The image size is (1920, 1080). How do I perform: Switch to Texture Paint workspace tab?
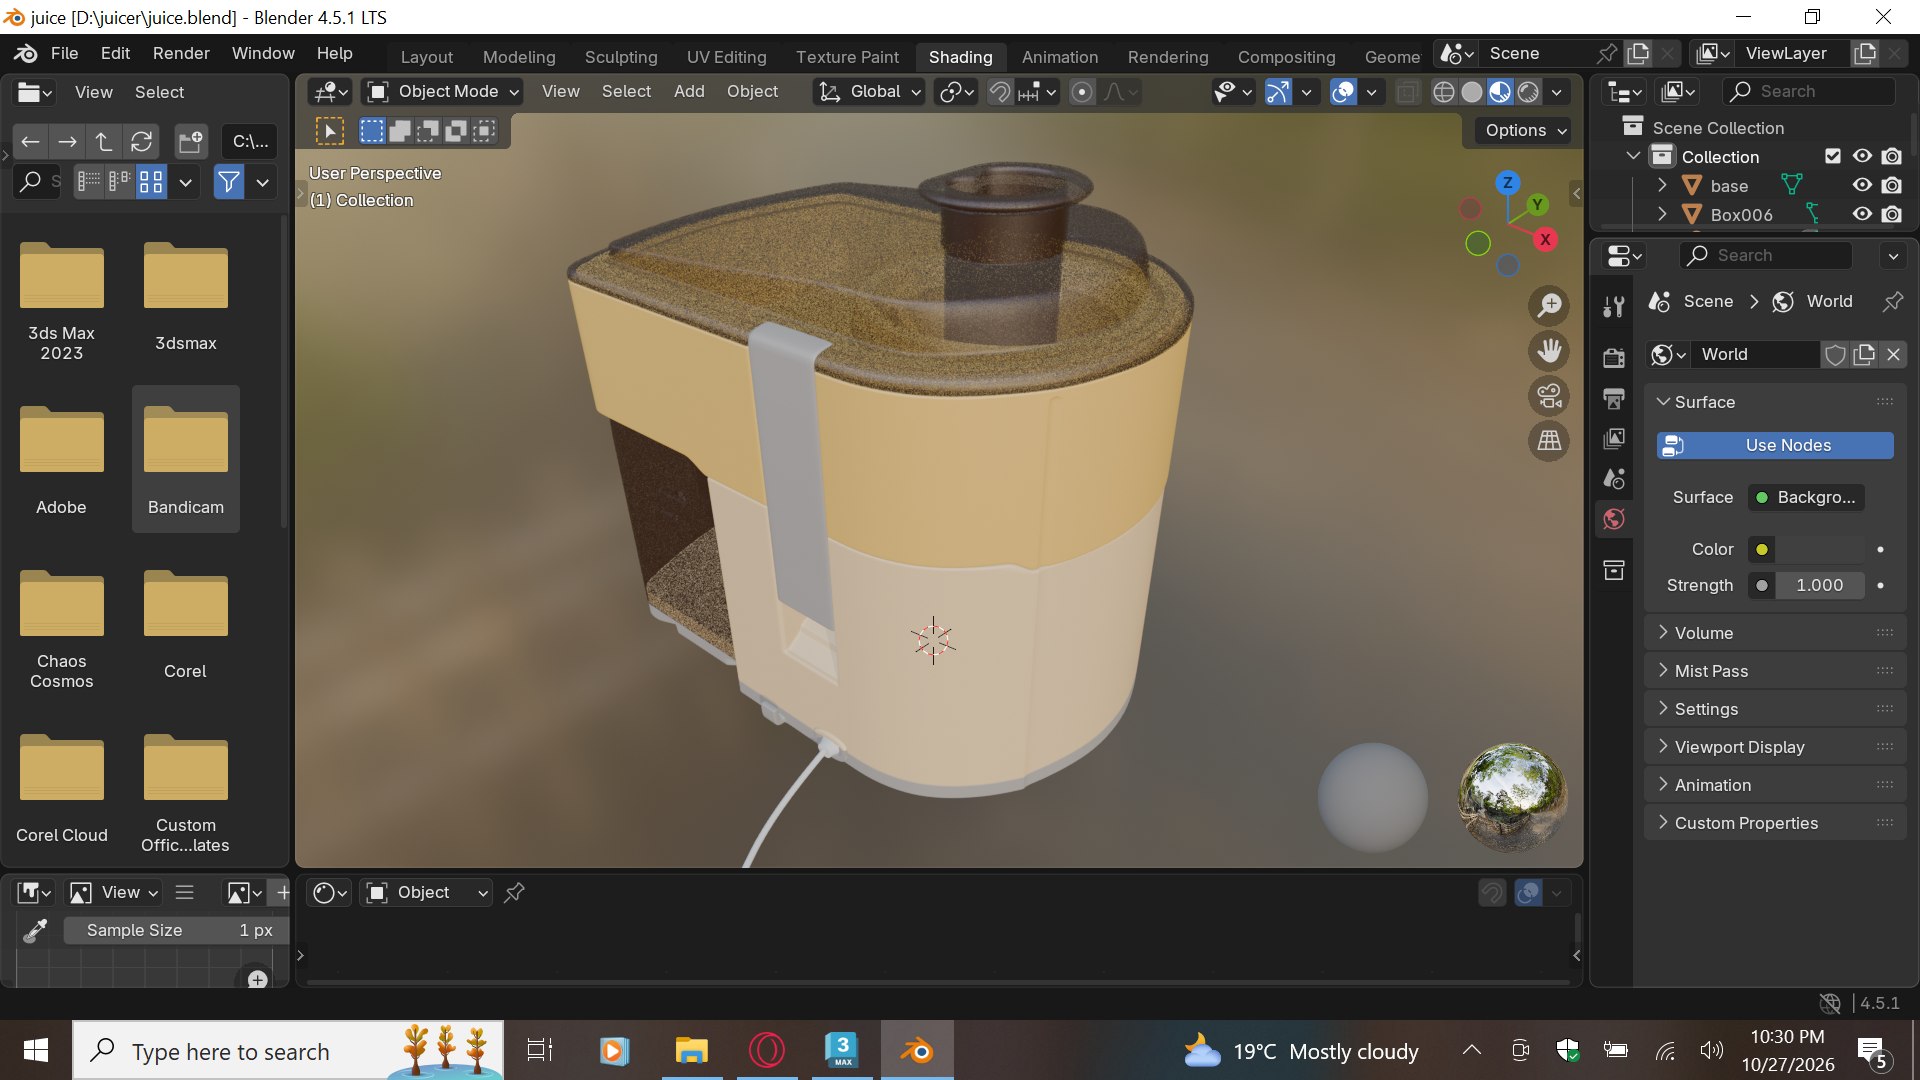tap(847, 57)
